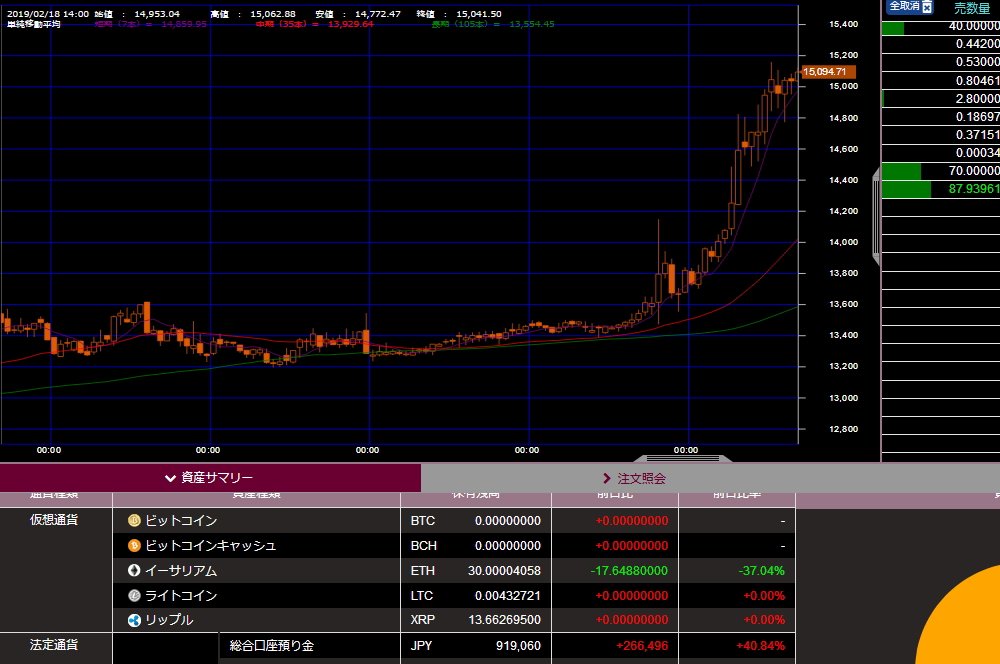Viewport: 1000px width, 664px height.
Task: Click the Litecoin coin icon
Action: click(x=134, y=595)
